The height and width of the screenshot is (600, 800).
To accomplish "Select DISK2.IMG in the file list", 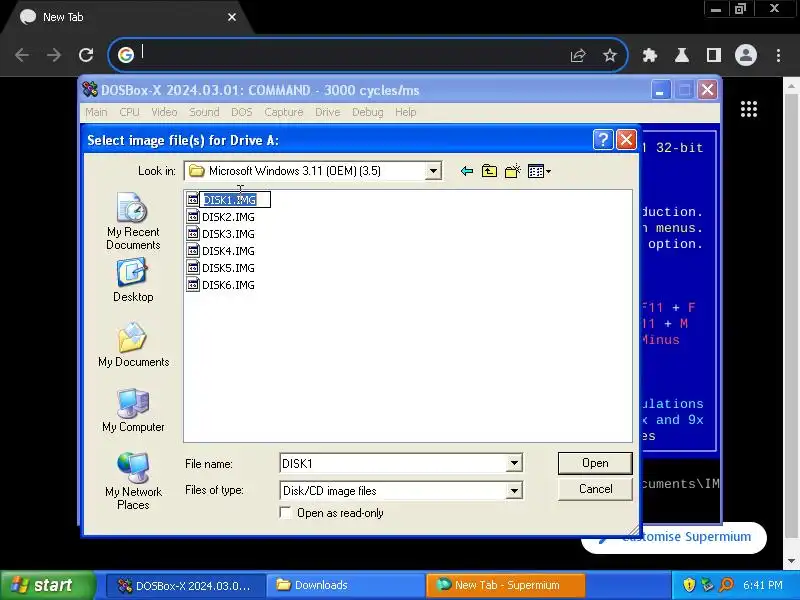I will point(221,217).
